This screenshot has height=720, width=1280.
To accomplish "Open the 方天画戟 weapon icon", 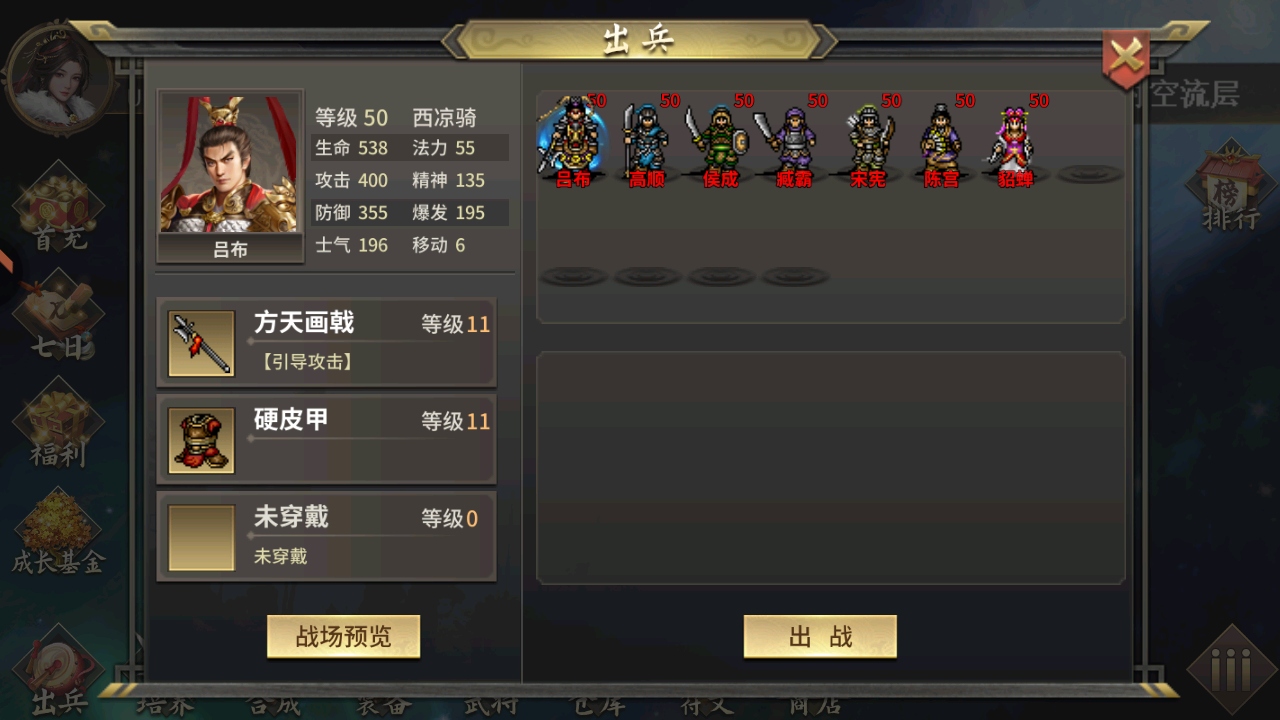I will pos(201,343).
